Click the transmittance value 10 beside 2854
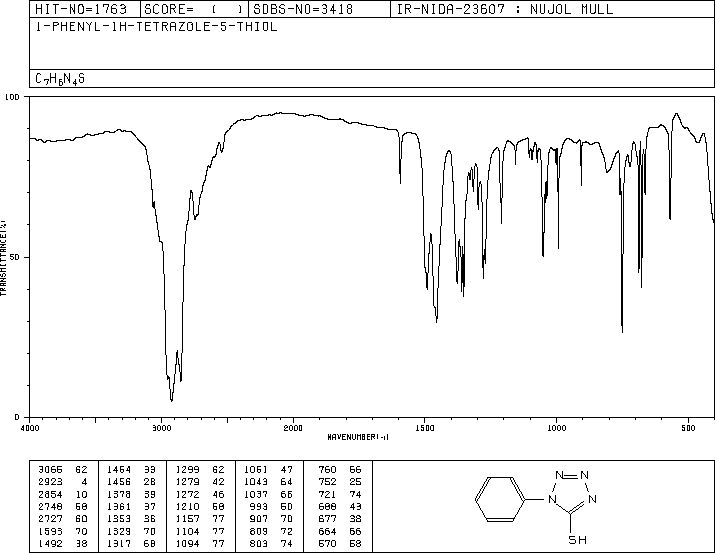Screen dimensions: 715x553 tap(82, 494)
